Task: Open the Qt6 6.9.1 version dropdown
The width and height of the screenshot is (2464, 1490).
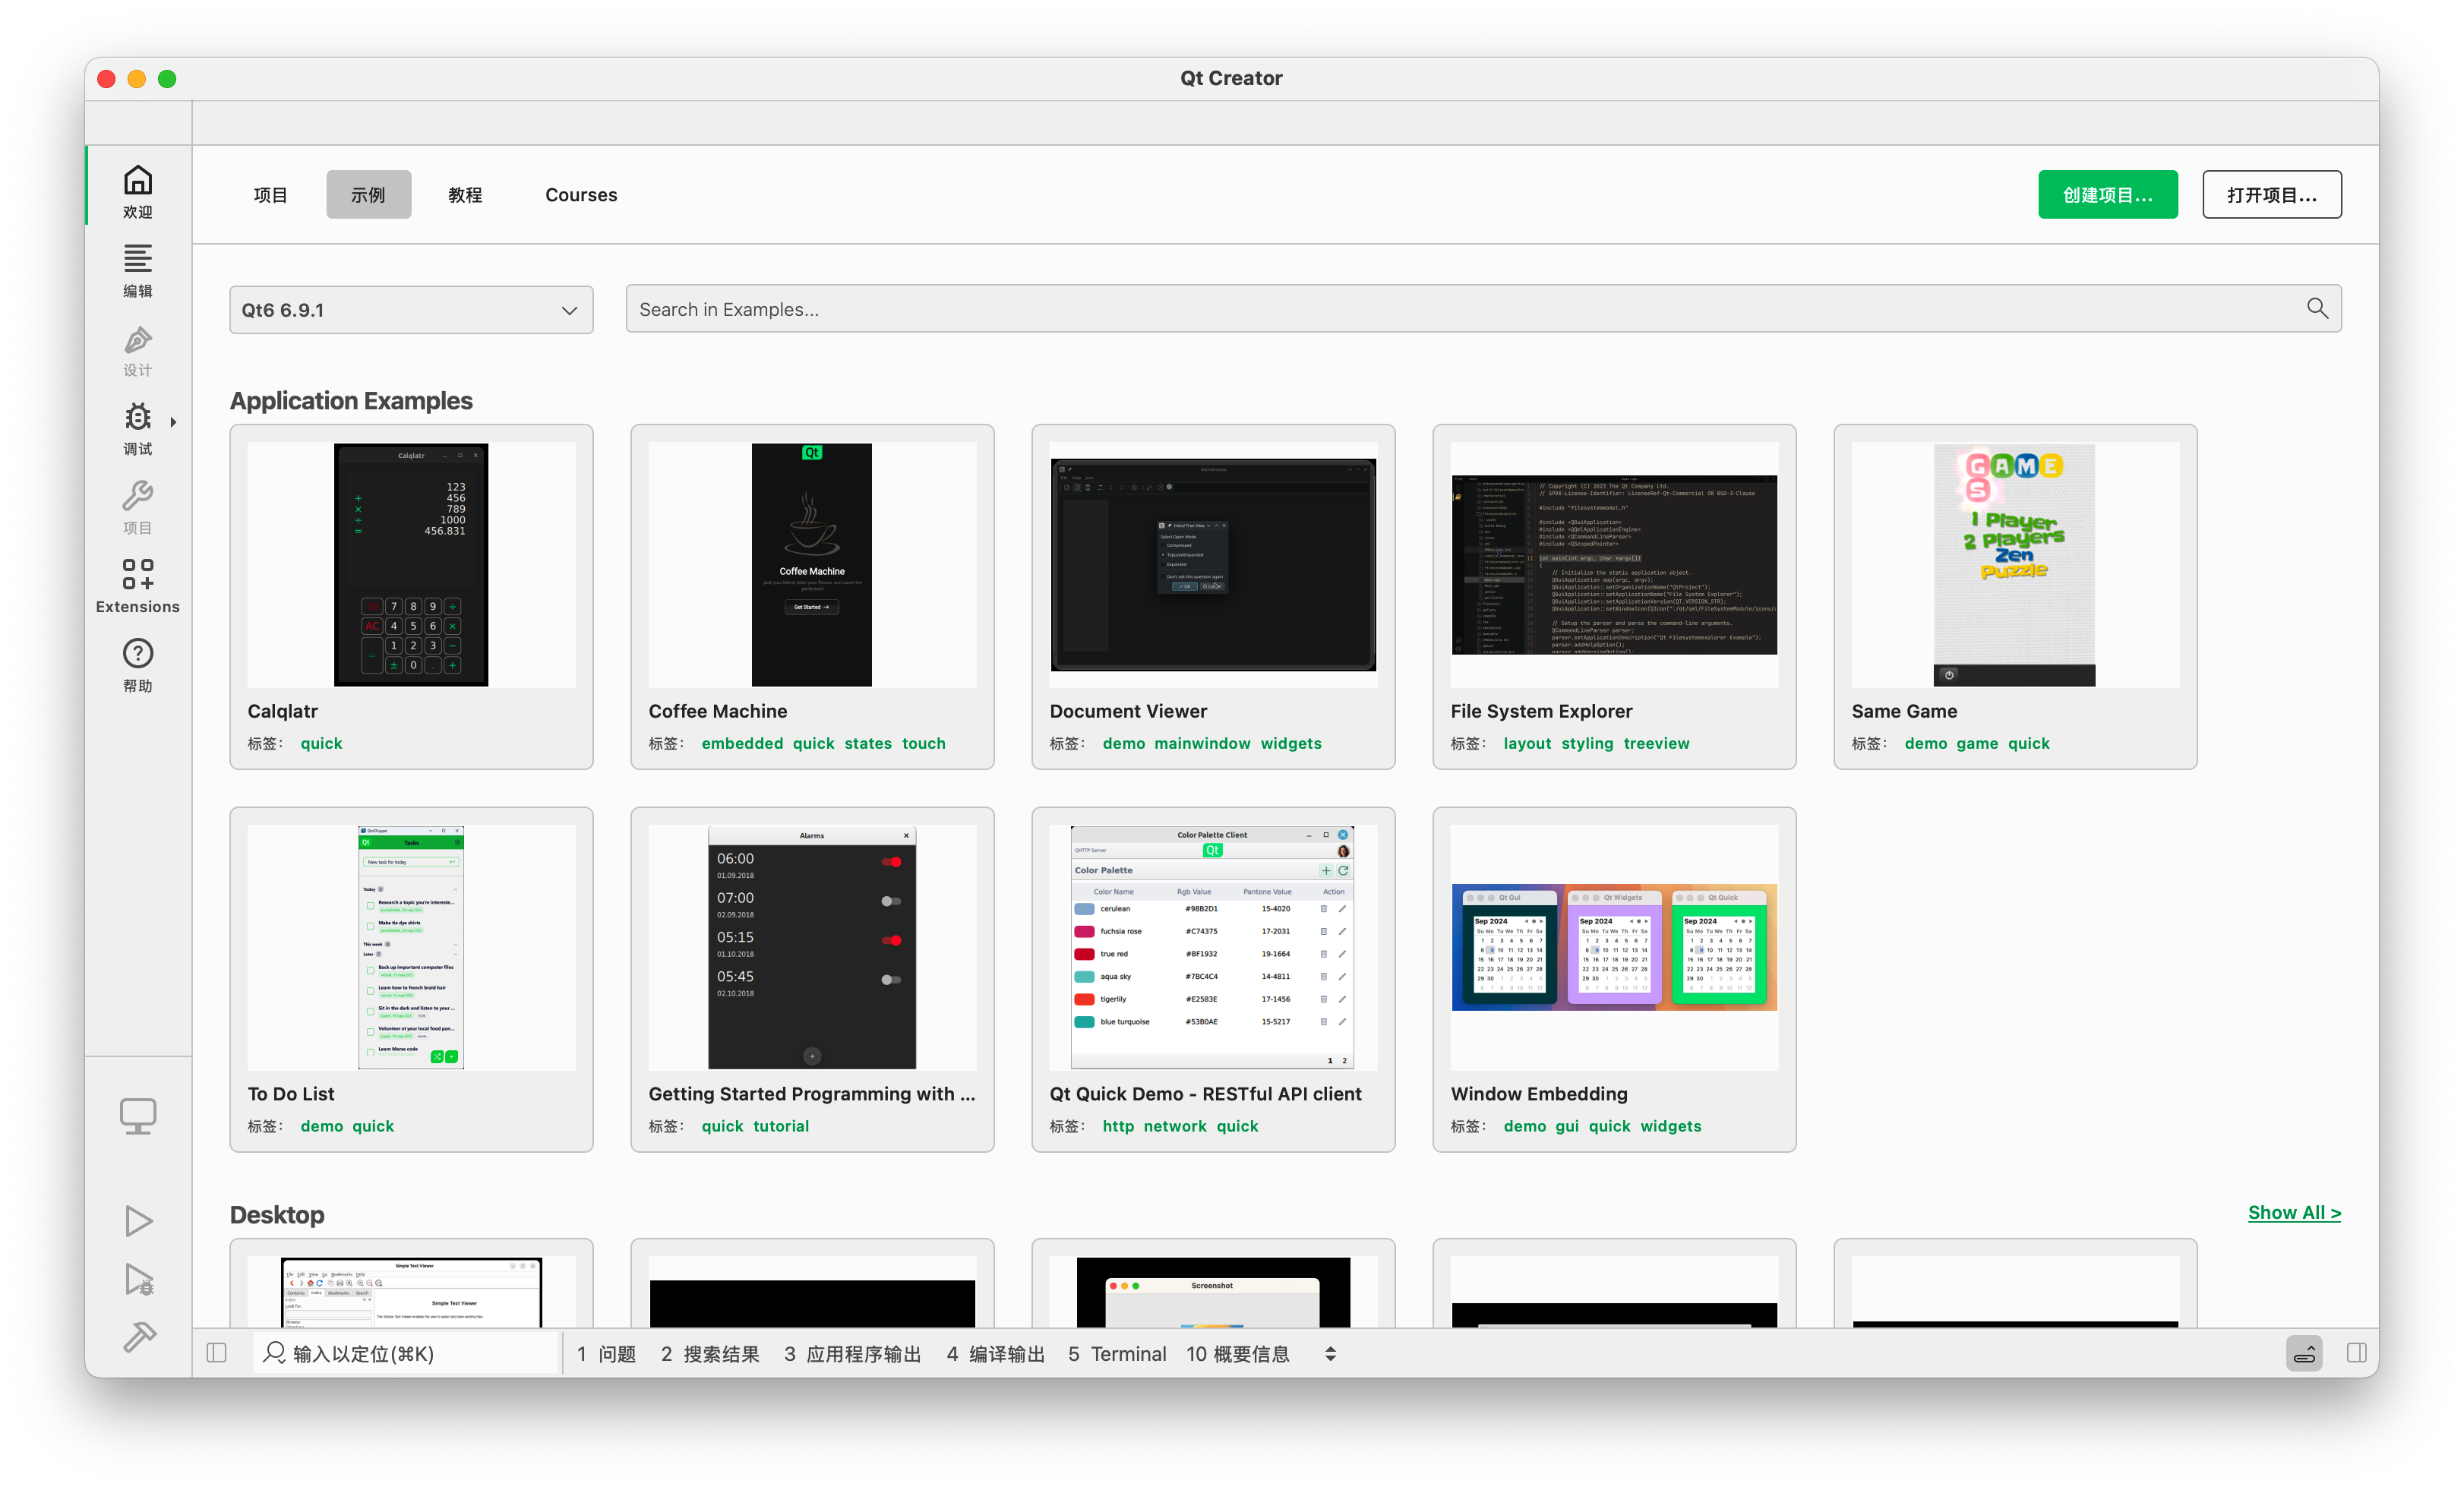Action: tap(411, 310)
